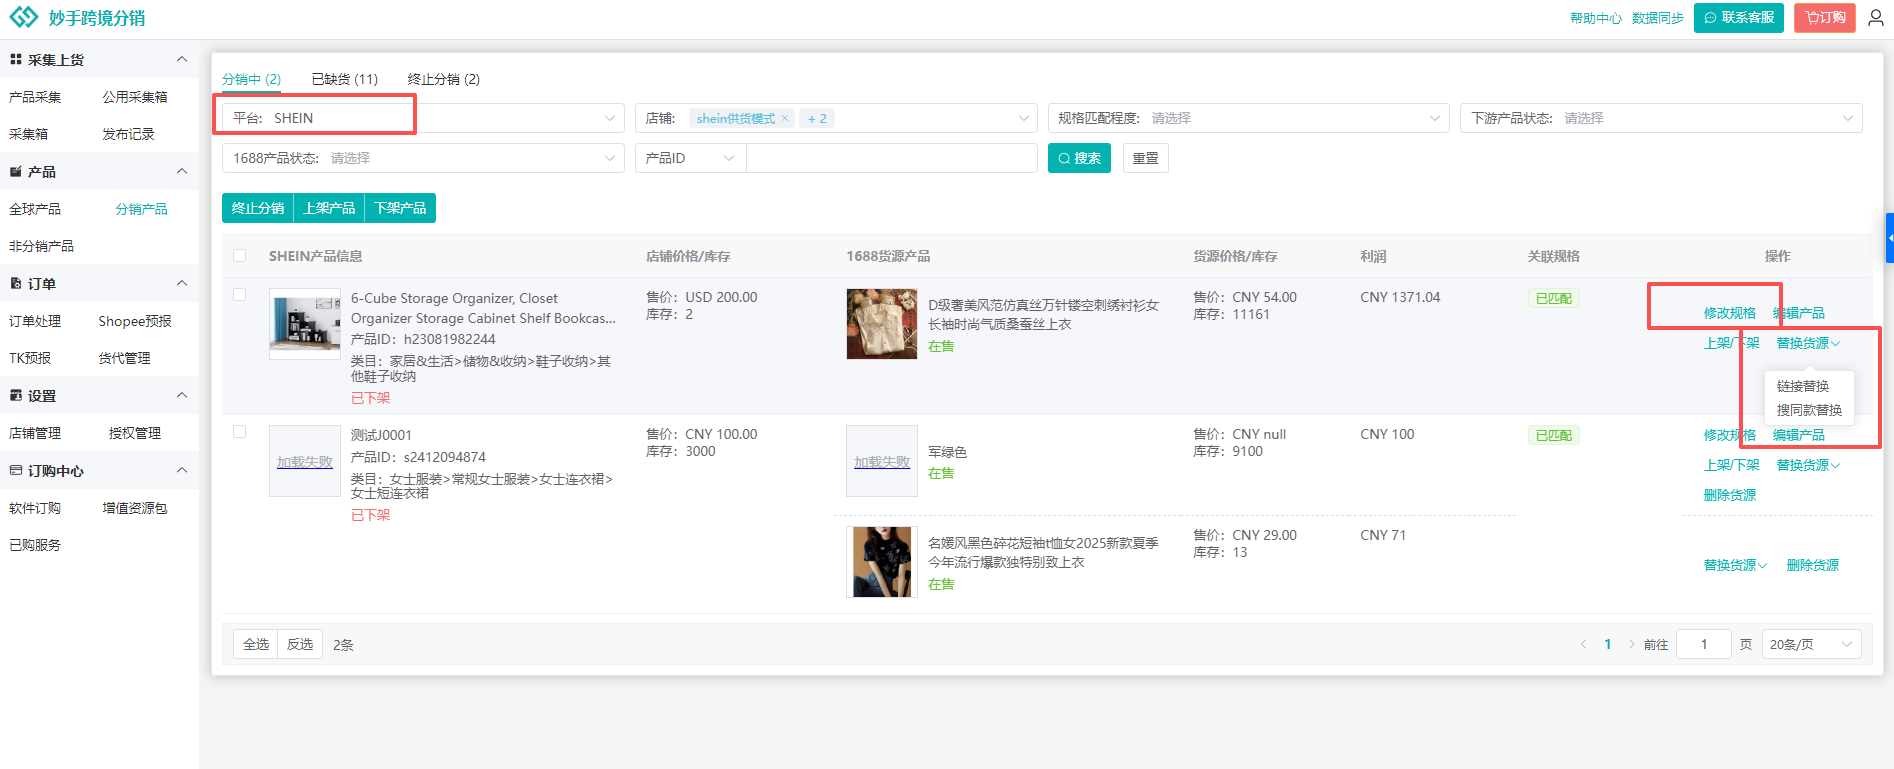Toggle the select-all header checkbox

240,256
